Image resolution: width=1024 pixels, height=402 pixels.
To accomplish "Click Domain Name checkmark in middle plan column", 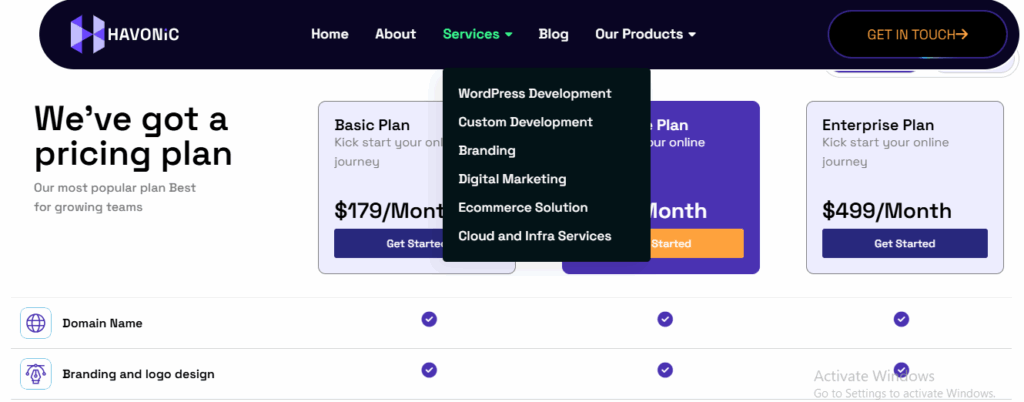I will pos(665,319).
